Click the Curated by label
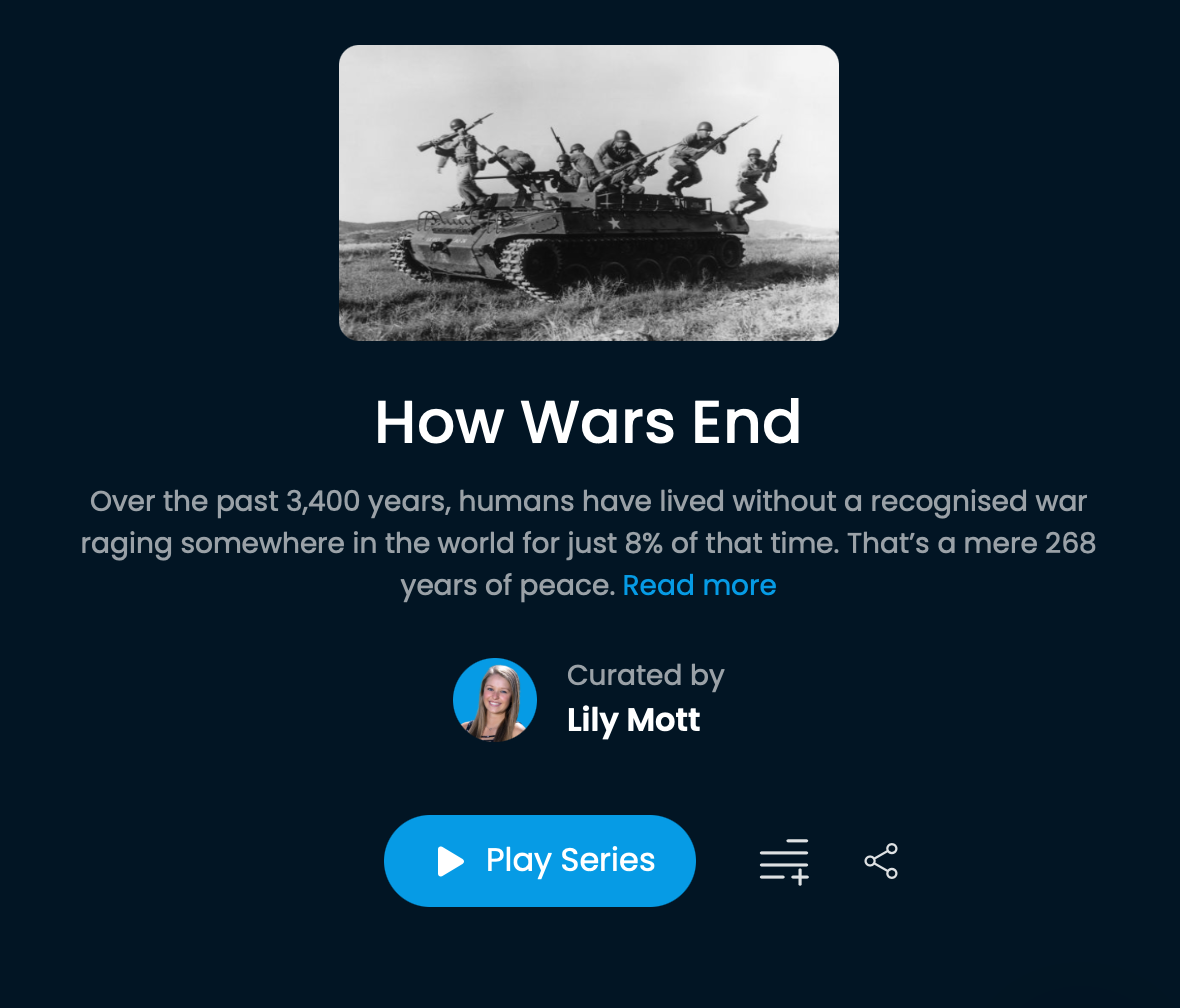Screen dimensions: 1180x1008 [646, 675]
